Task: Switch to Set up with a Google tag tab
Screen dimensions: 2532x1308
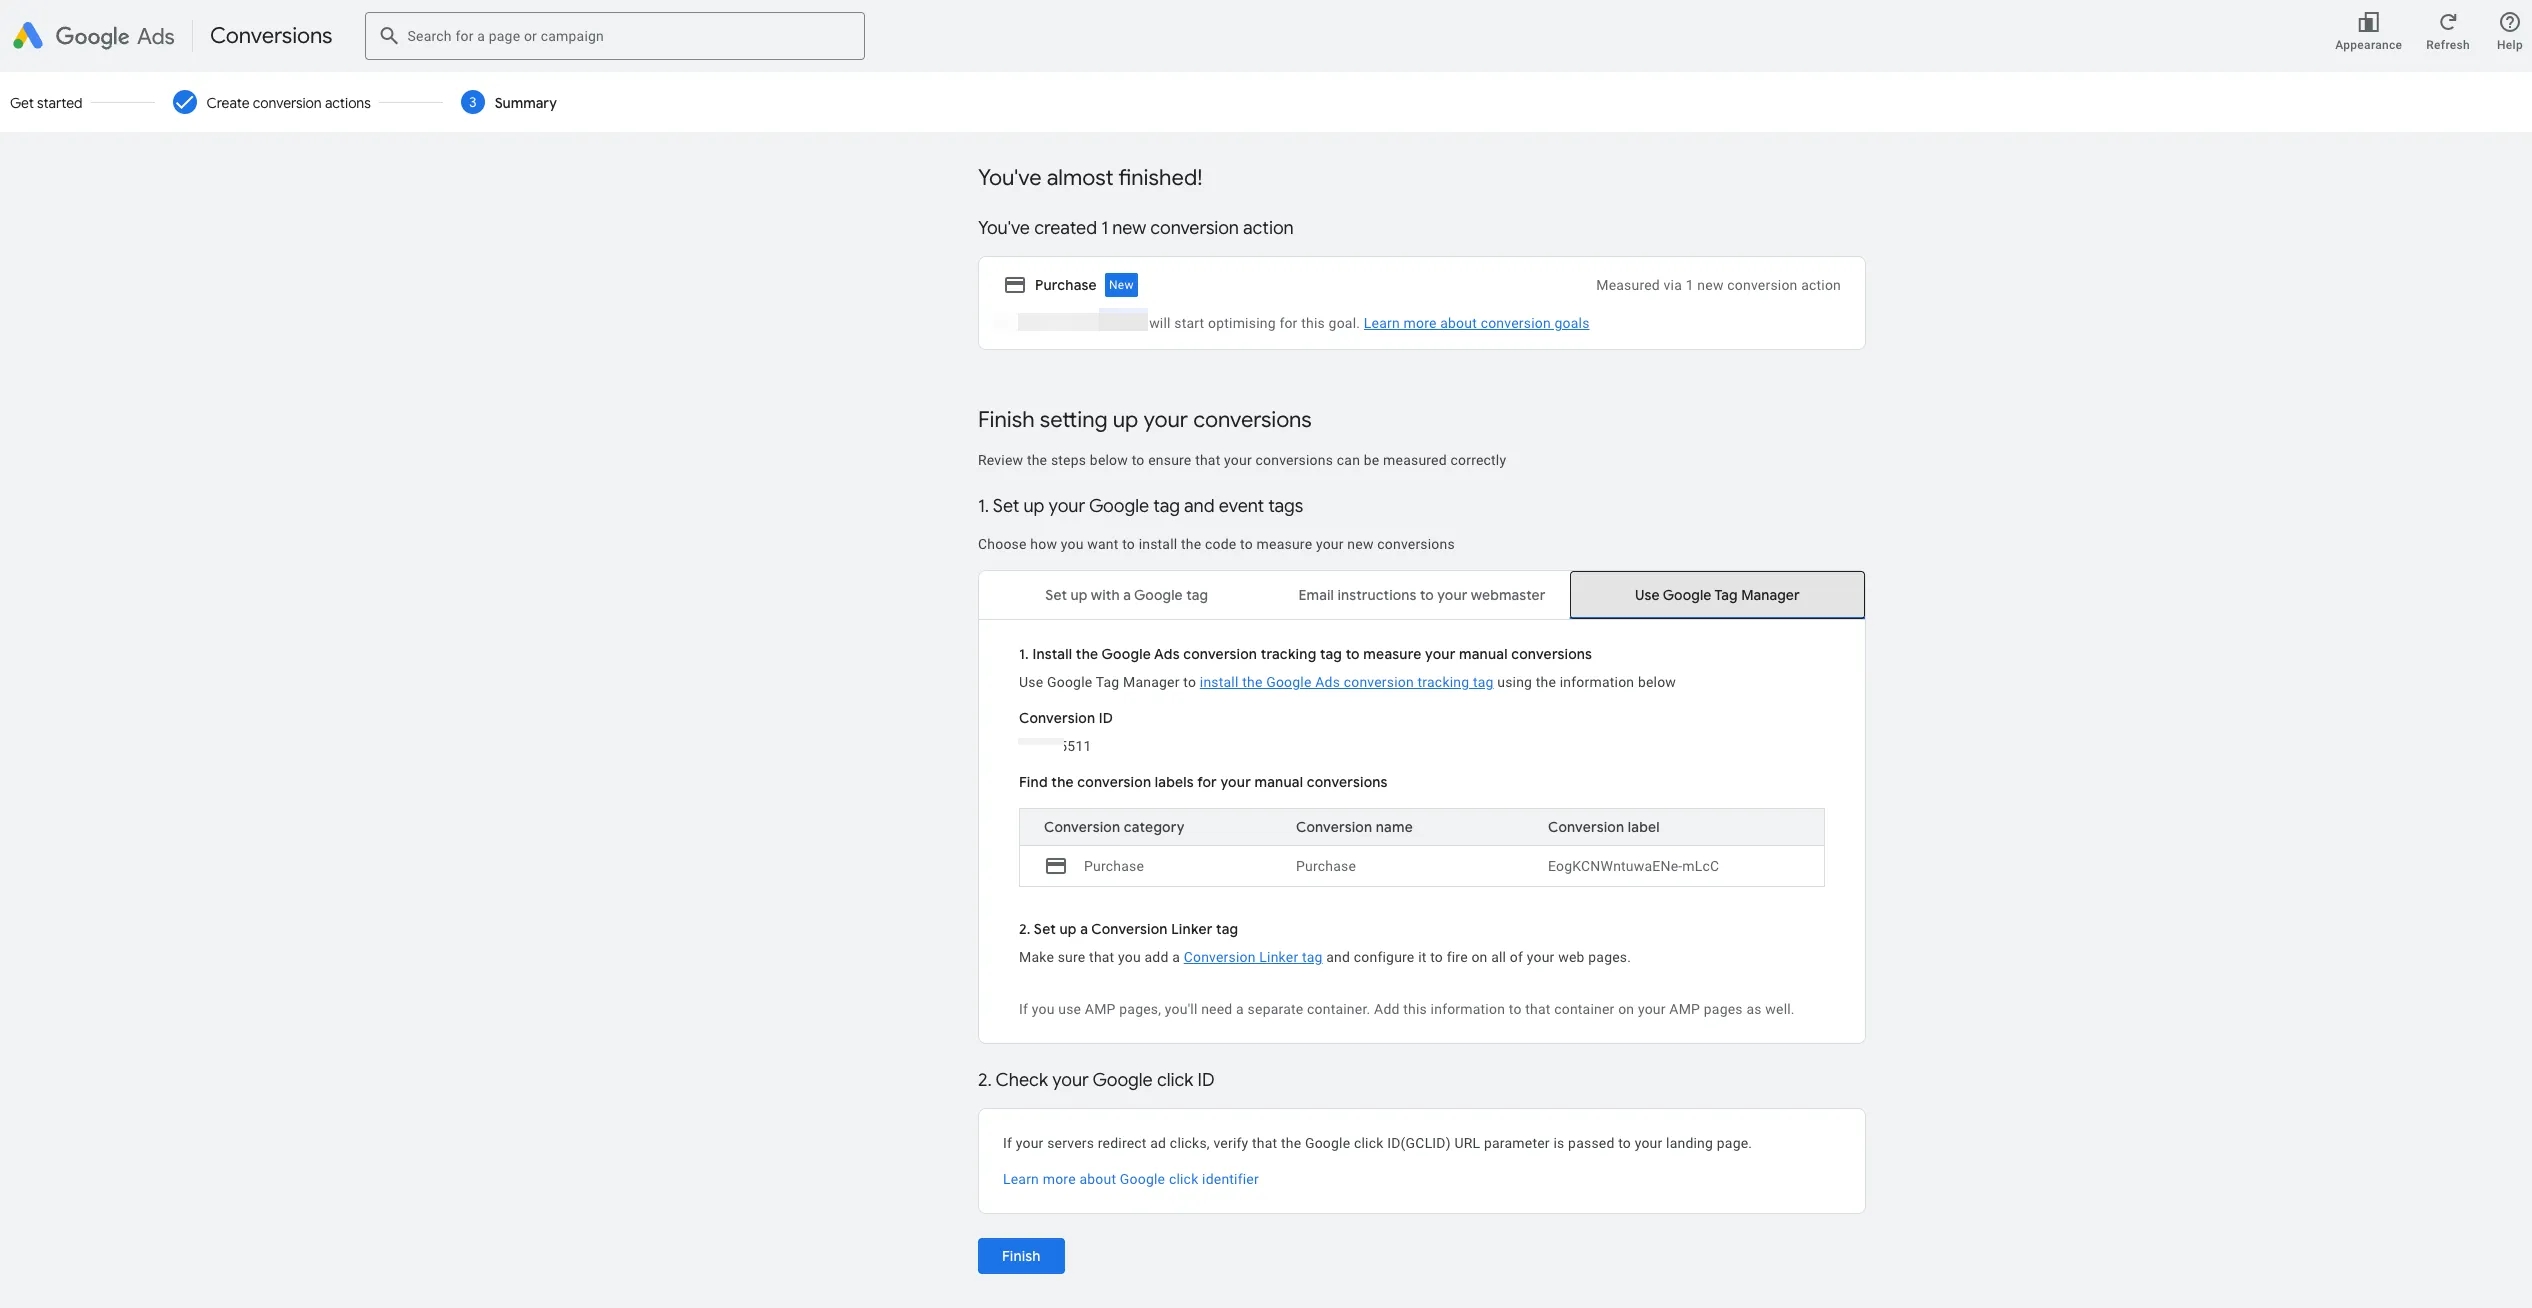Action: (1126, 595)
